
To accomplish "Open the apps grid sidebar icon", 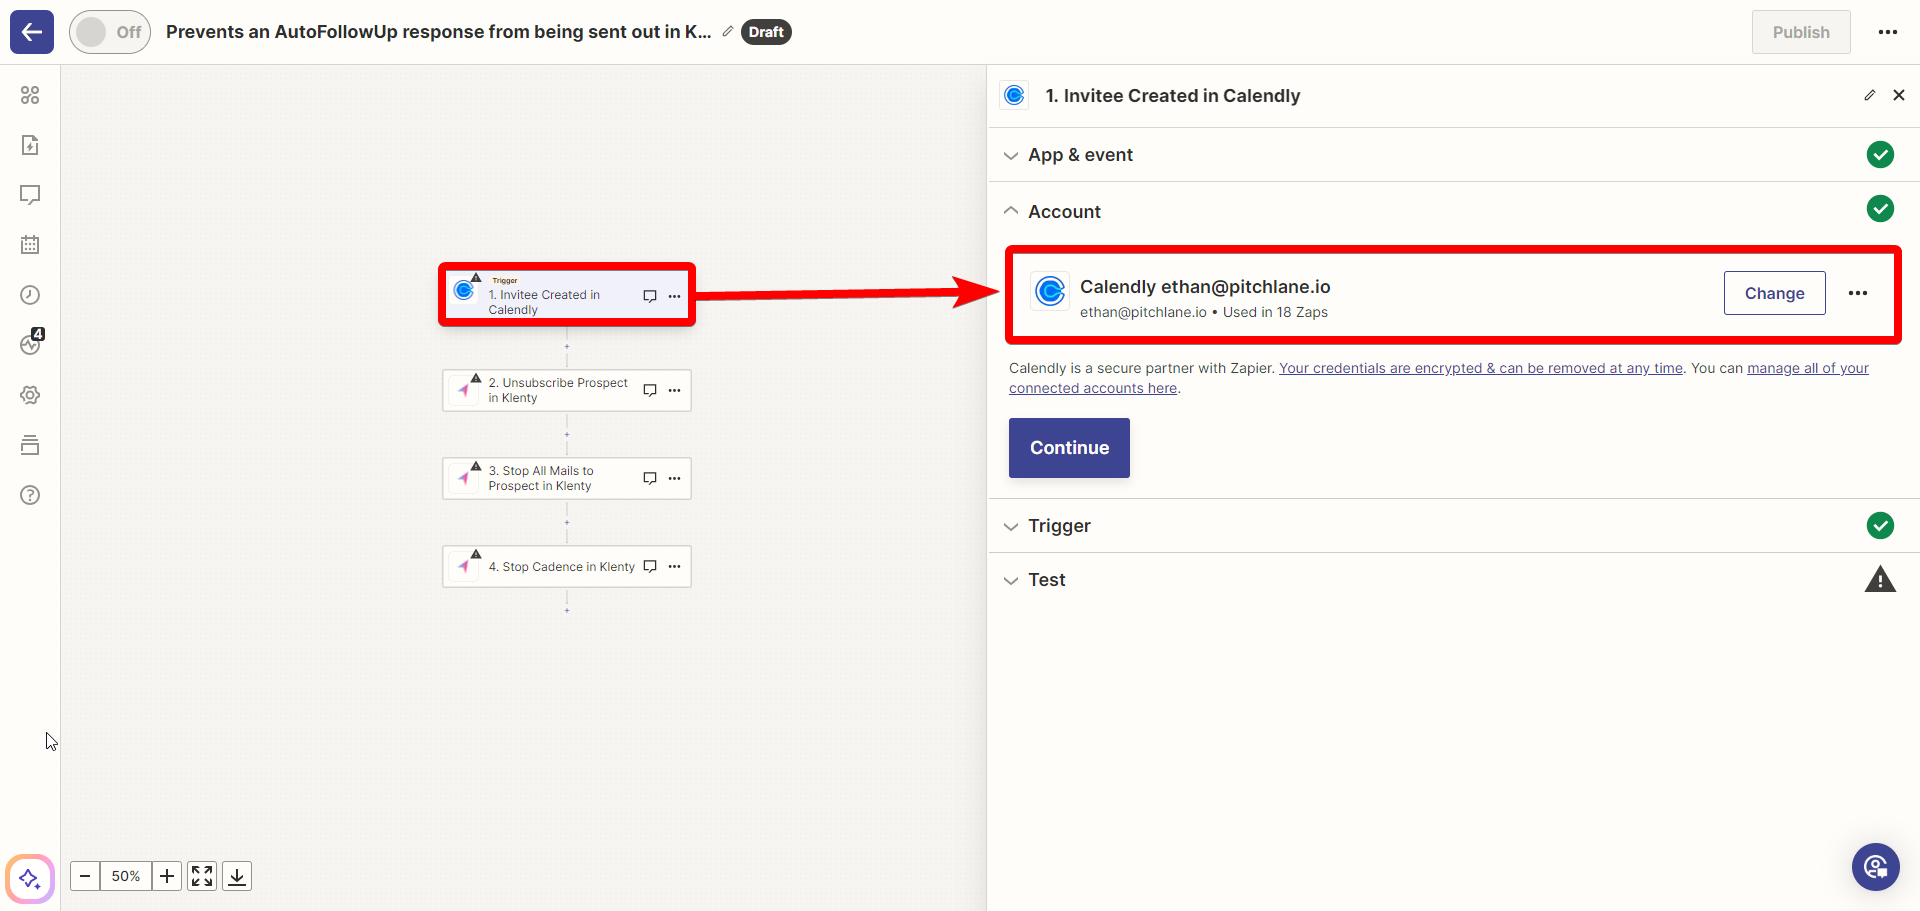I will coord(30,95).
